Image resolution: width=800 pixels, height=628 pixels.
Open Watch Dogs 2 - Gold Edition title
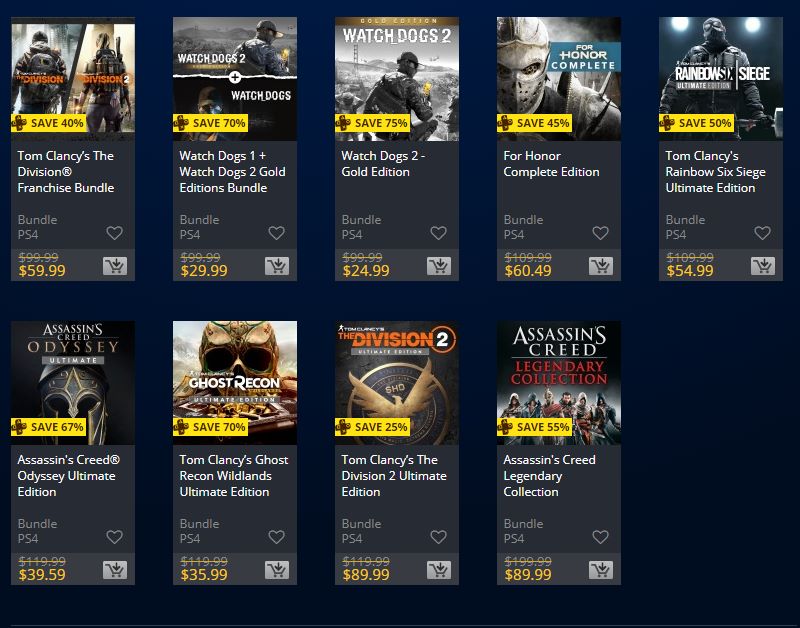pos(383,164)
